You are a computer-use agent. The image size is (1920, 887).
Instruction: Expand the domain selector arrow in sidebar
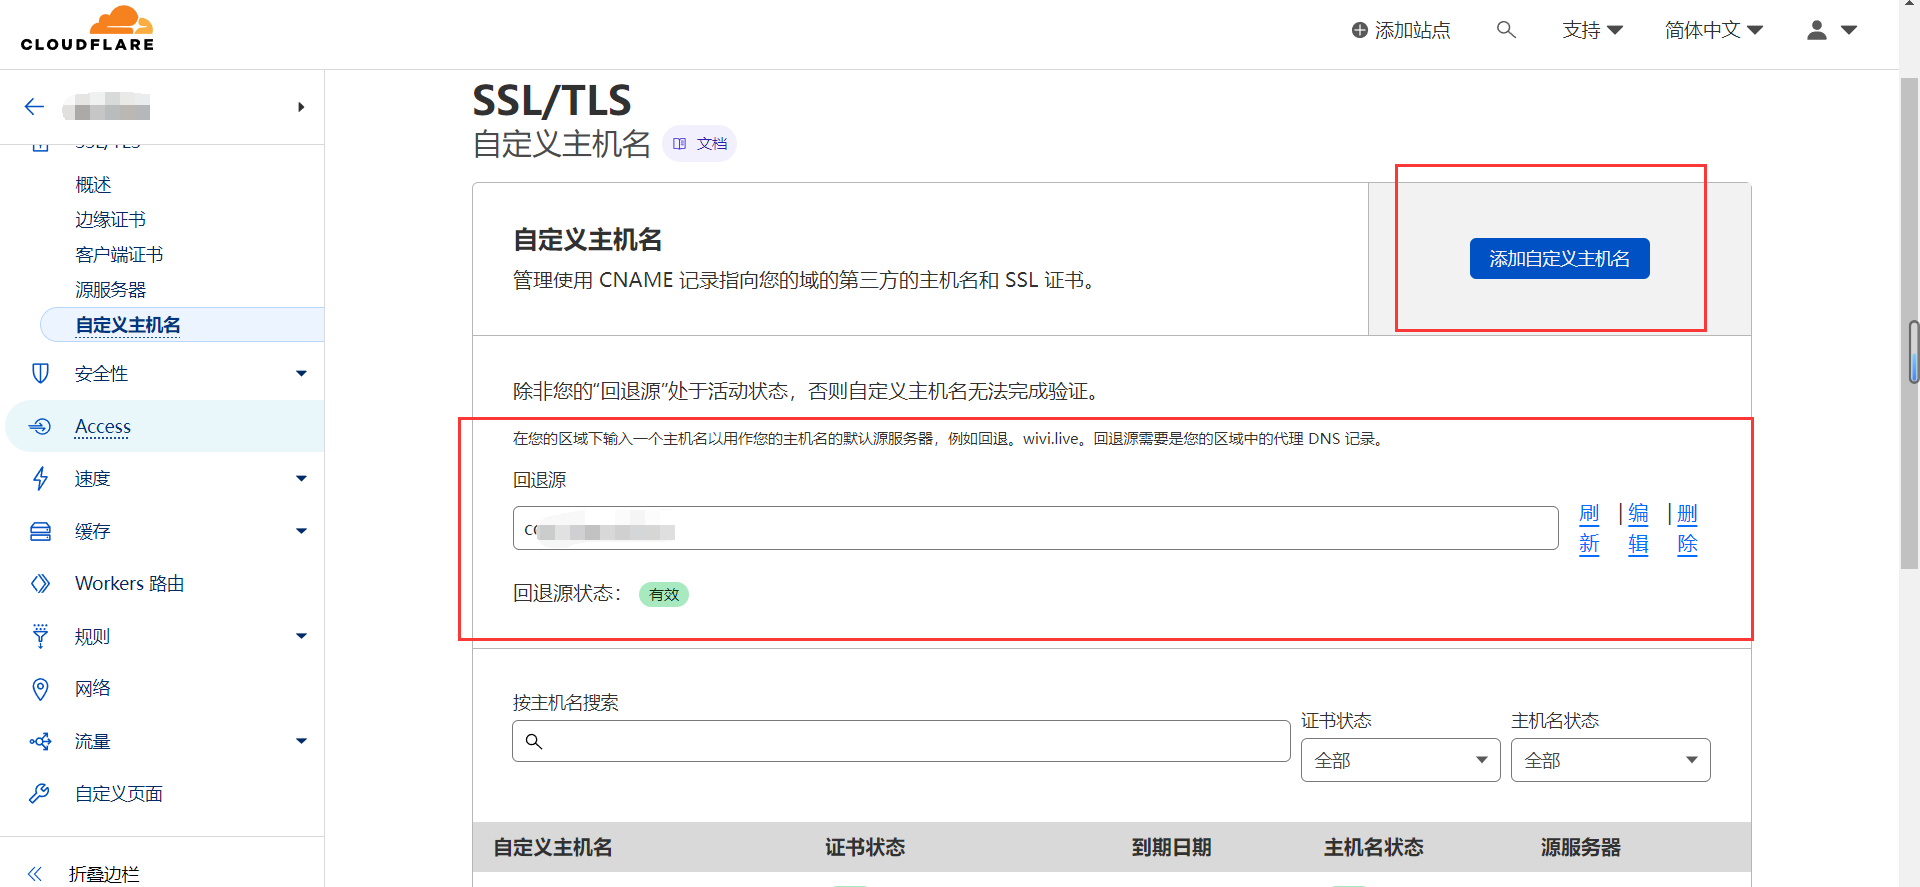[301, 107]
